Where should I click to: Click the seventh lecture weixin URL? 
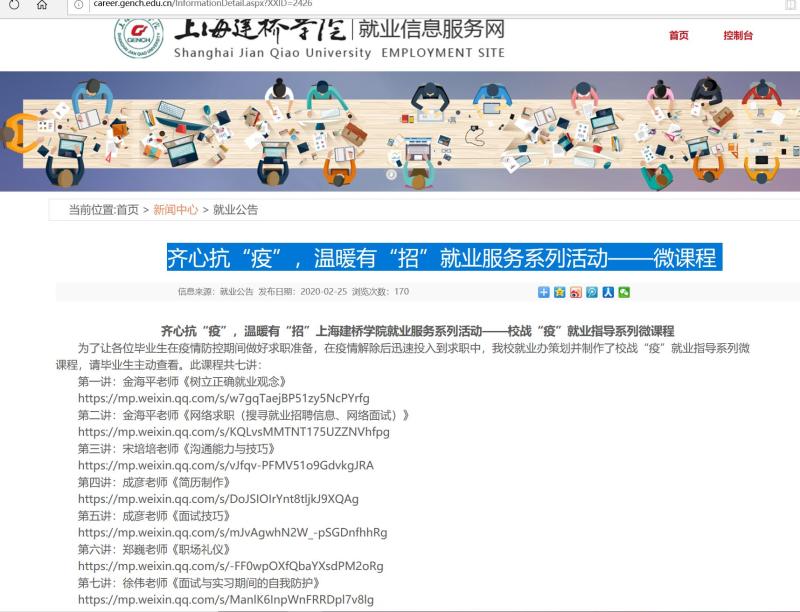[x=225, y=599]
